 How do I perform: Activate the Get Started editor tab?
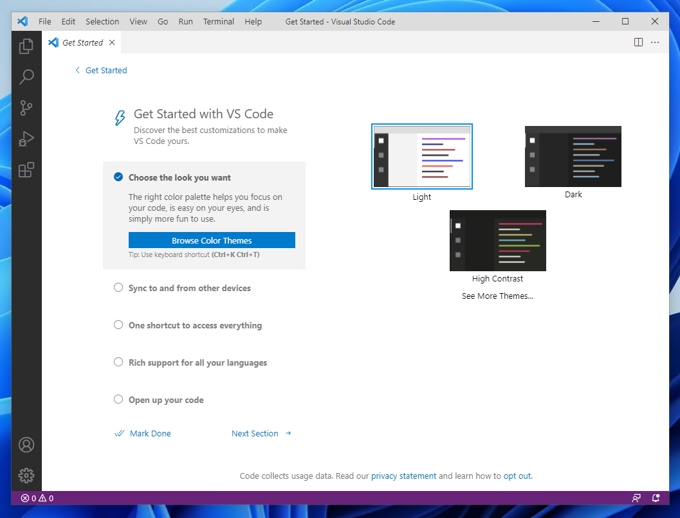pyautogui.click(x=82, y=43)
